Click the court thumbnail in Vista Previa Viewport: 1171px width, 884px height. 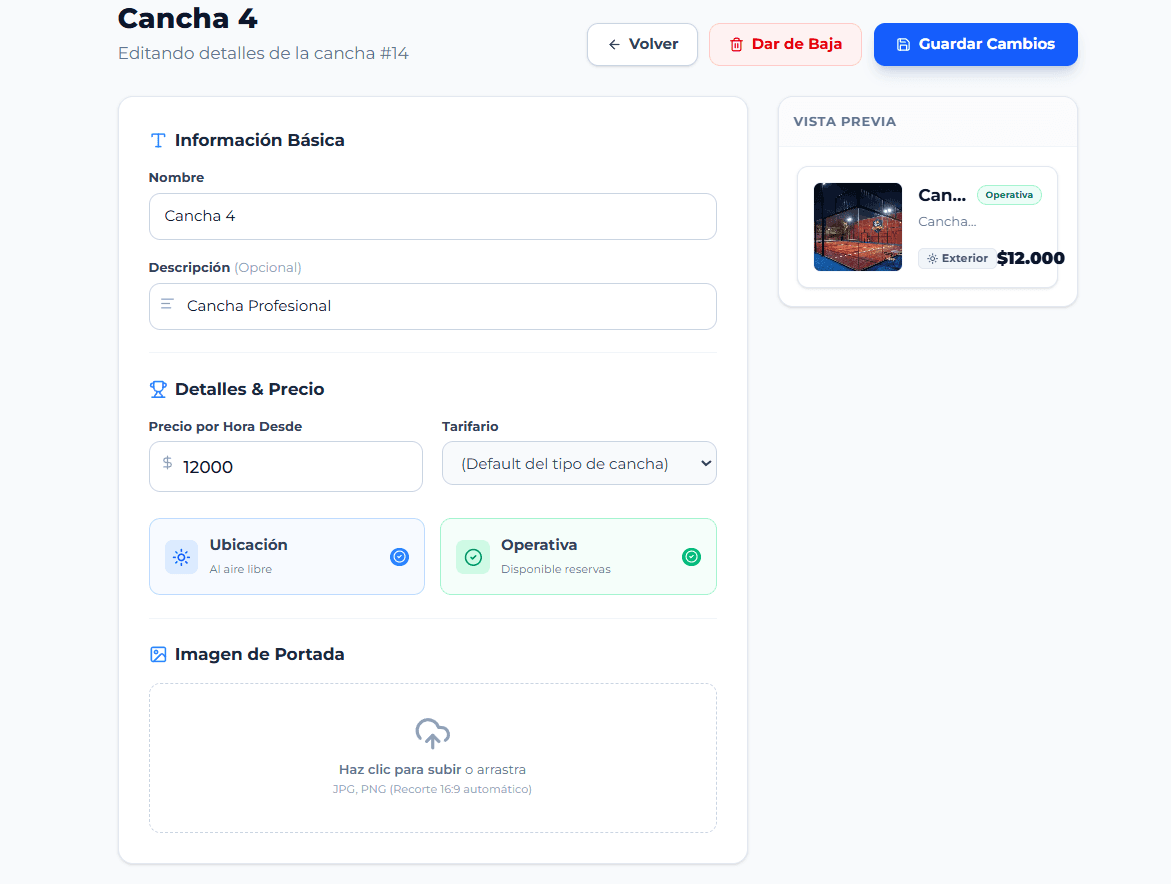click(857, 227)
